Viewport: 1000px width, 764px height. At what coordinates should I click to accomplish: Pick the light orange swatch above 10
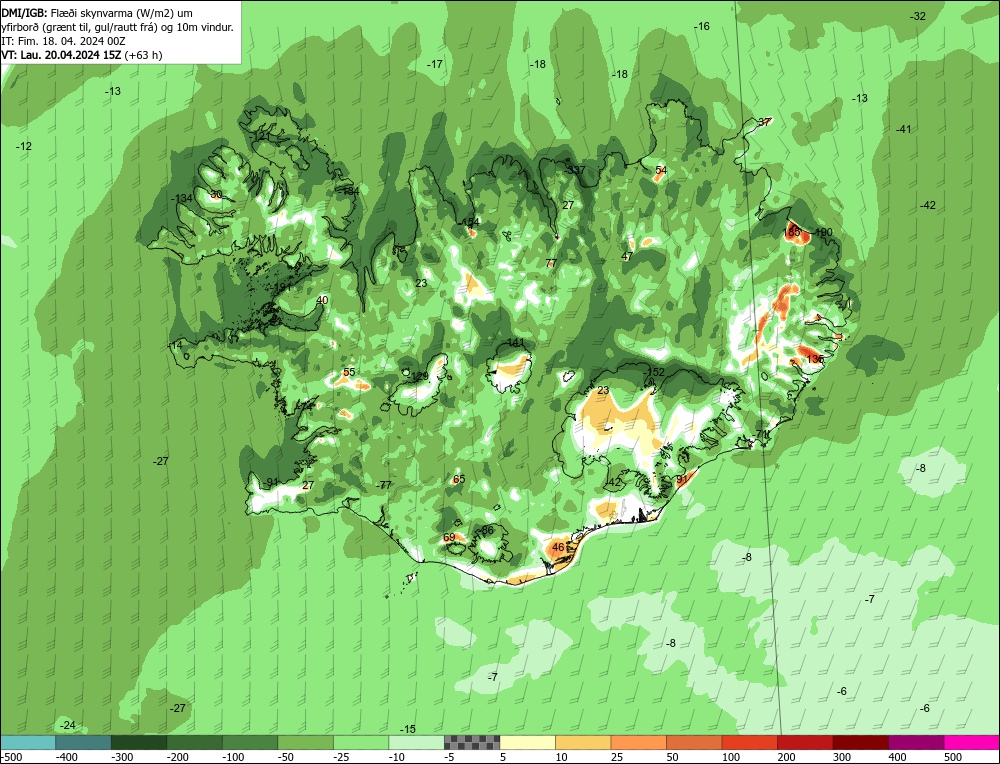click(x=583, y=742)
